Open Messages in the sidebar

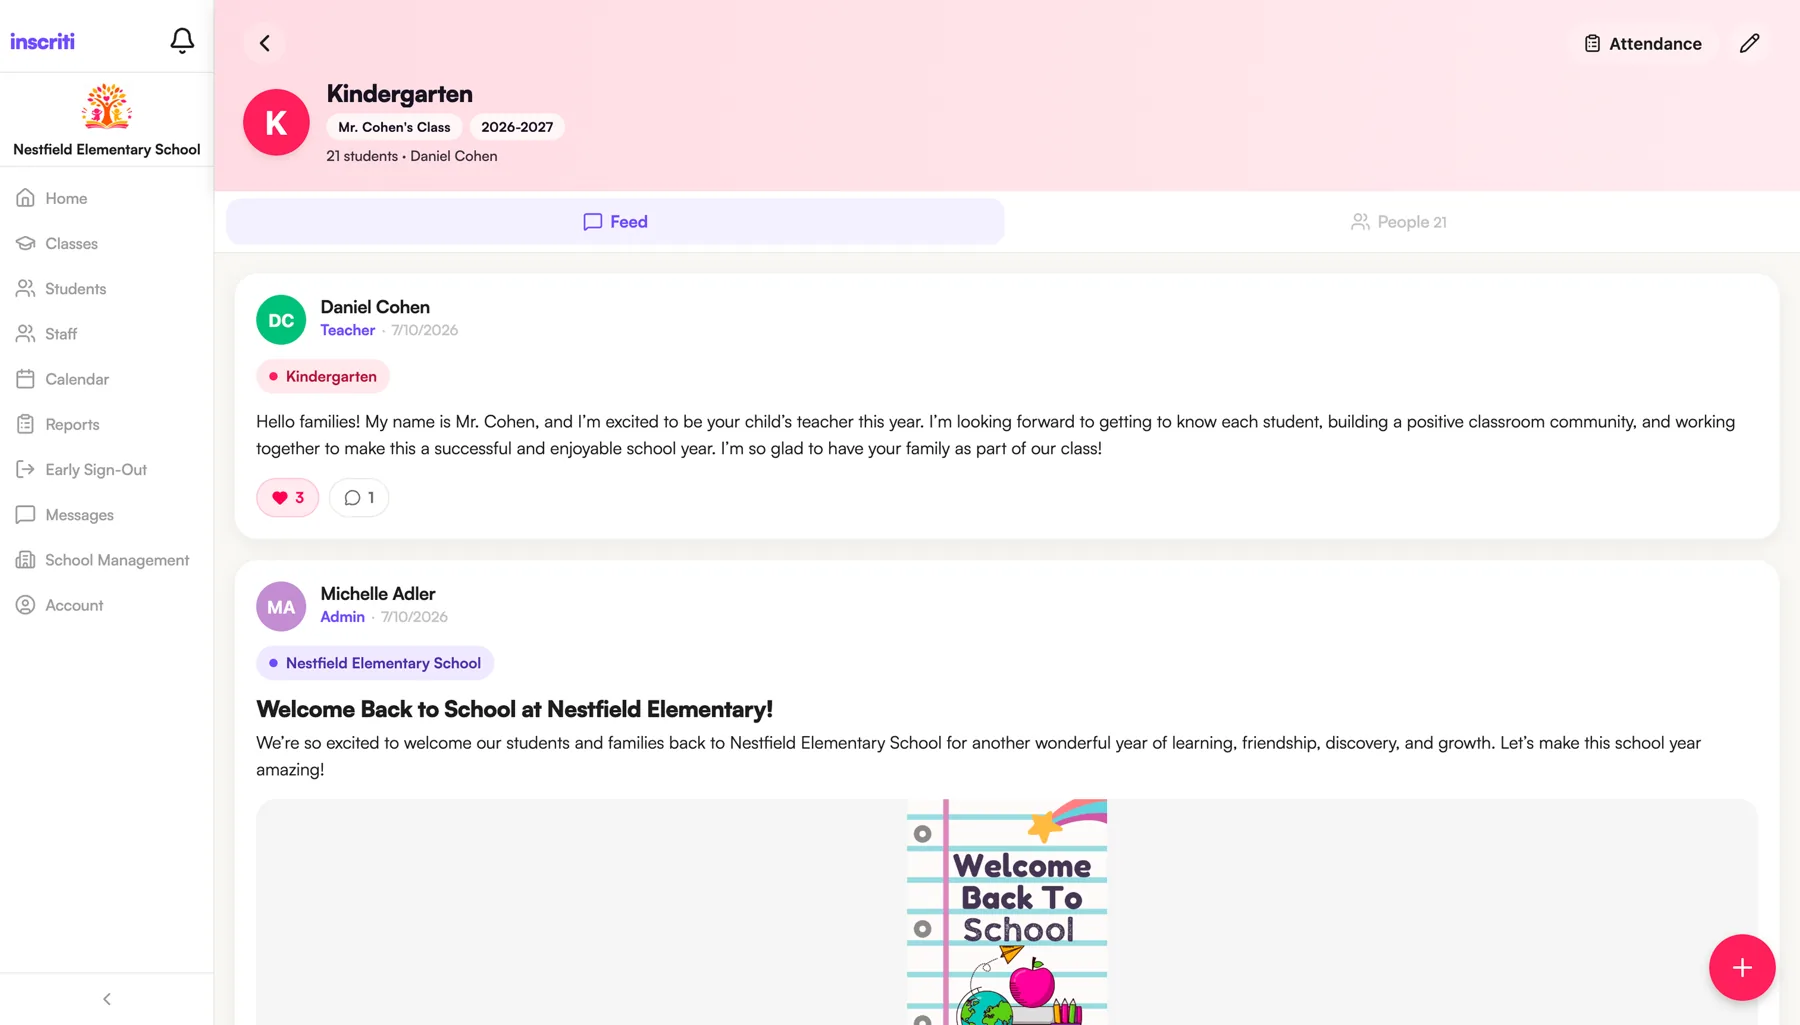coord(107,515)
